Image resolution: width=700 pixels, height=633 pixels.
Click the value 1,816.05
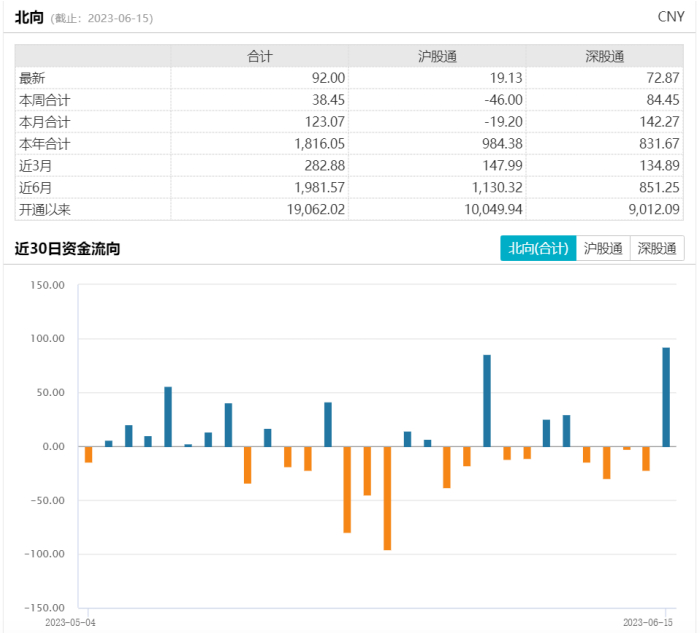tap(320, 144)
